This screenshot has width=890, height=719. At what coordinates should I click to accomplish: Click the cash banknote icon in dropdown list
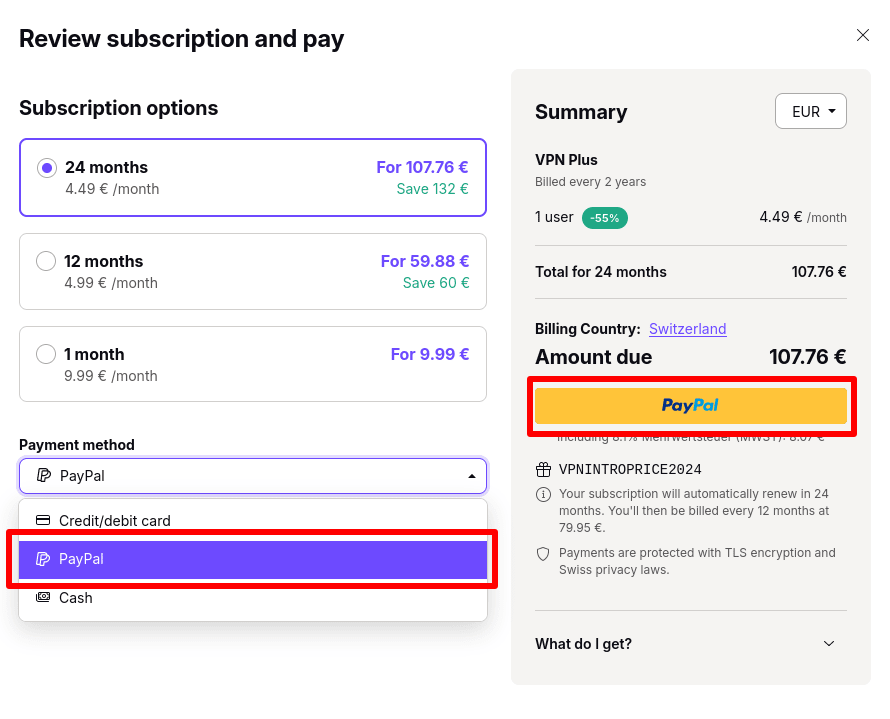click(x=43, y=597)
